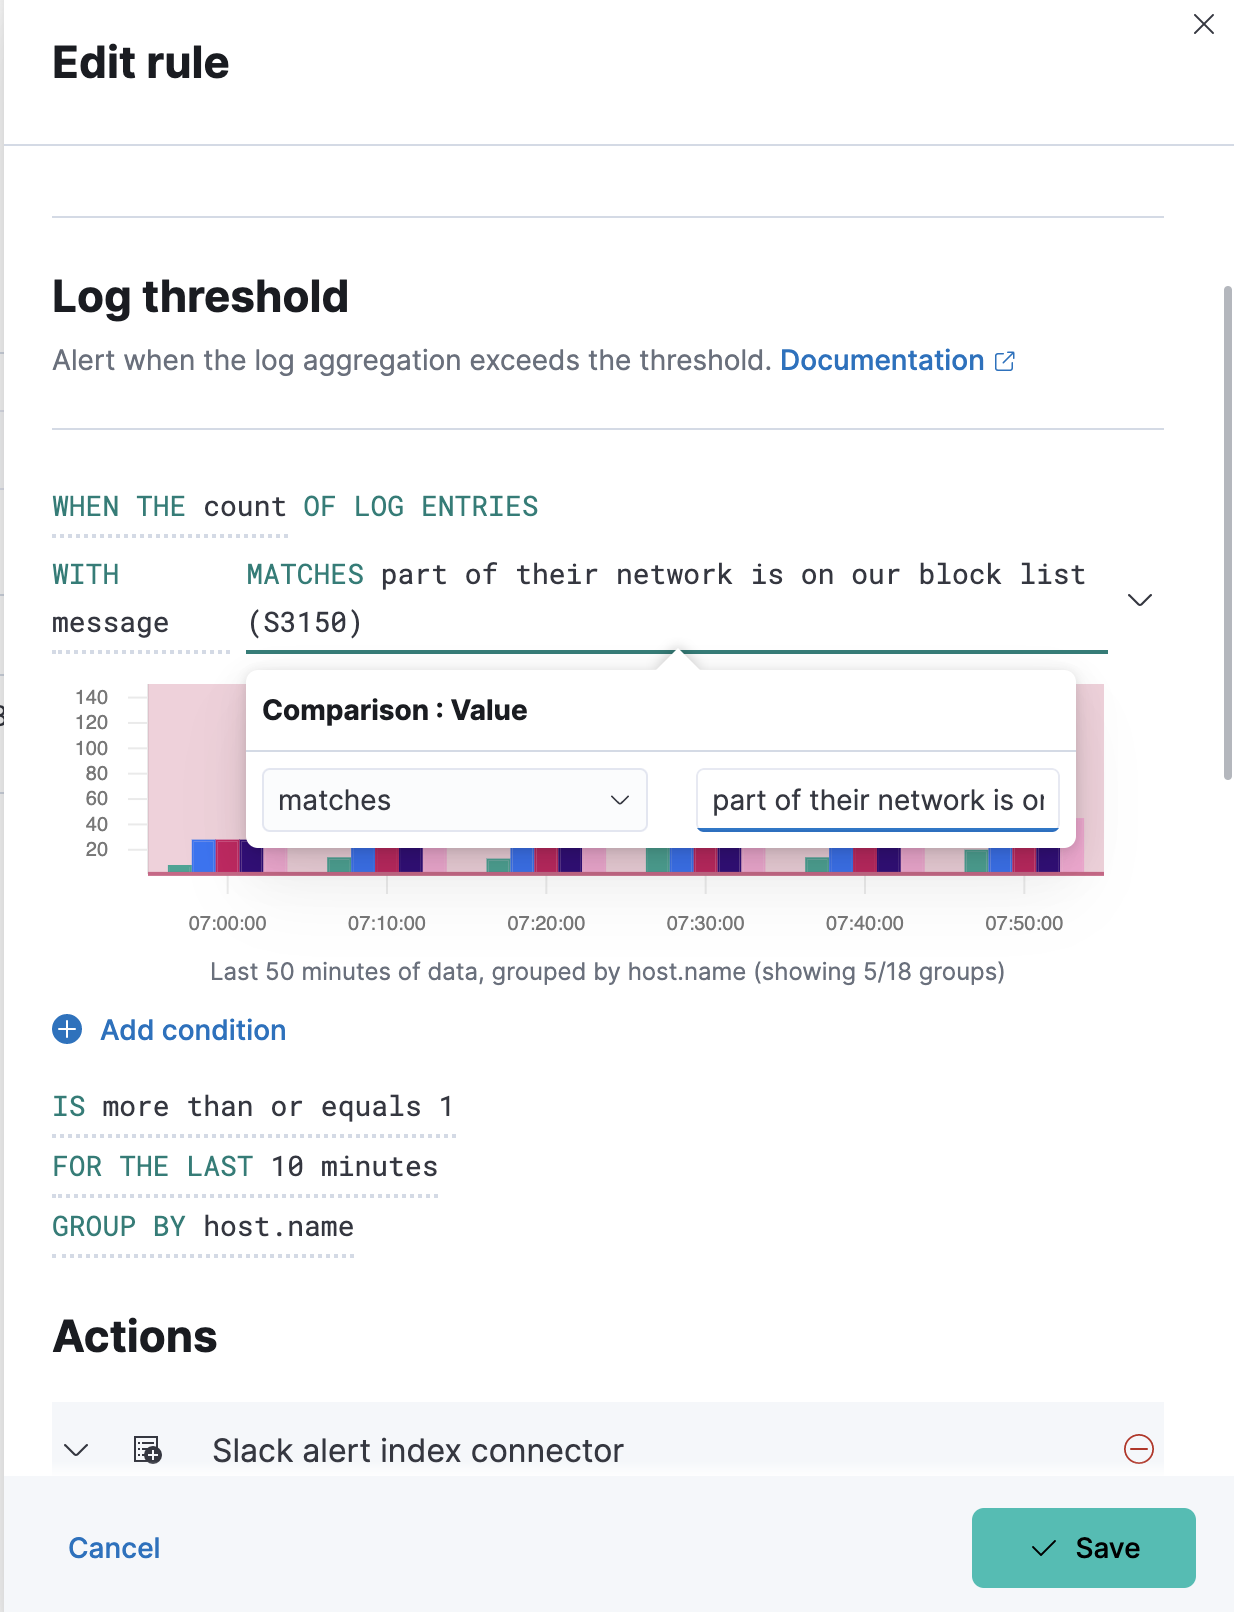This screenshot has width=1234, height=1612.
Task: Open the Documentation external link icon
Action: (x=1005, y=361)
